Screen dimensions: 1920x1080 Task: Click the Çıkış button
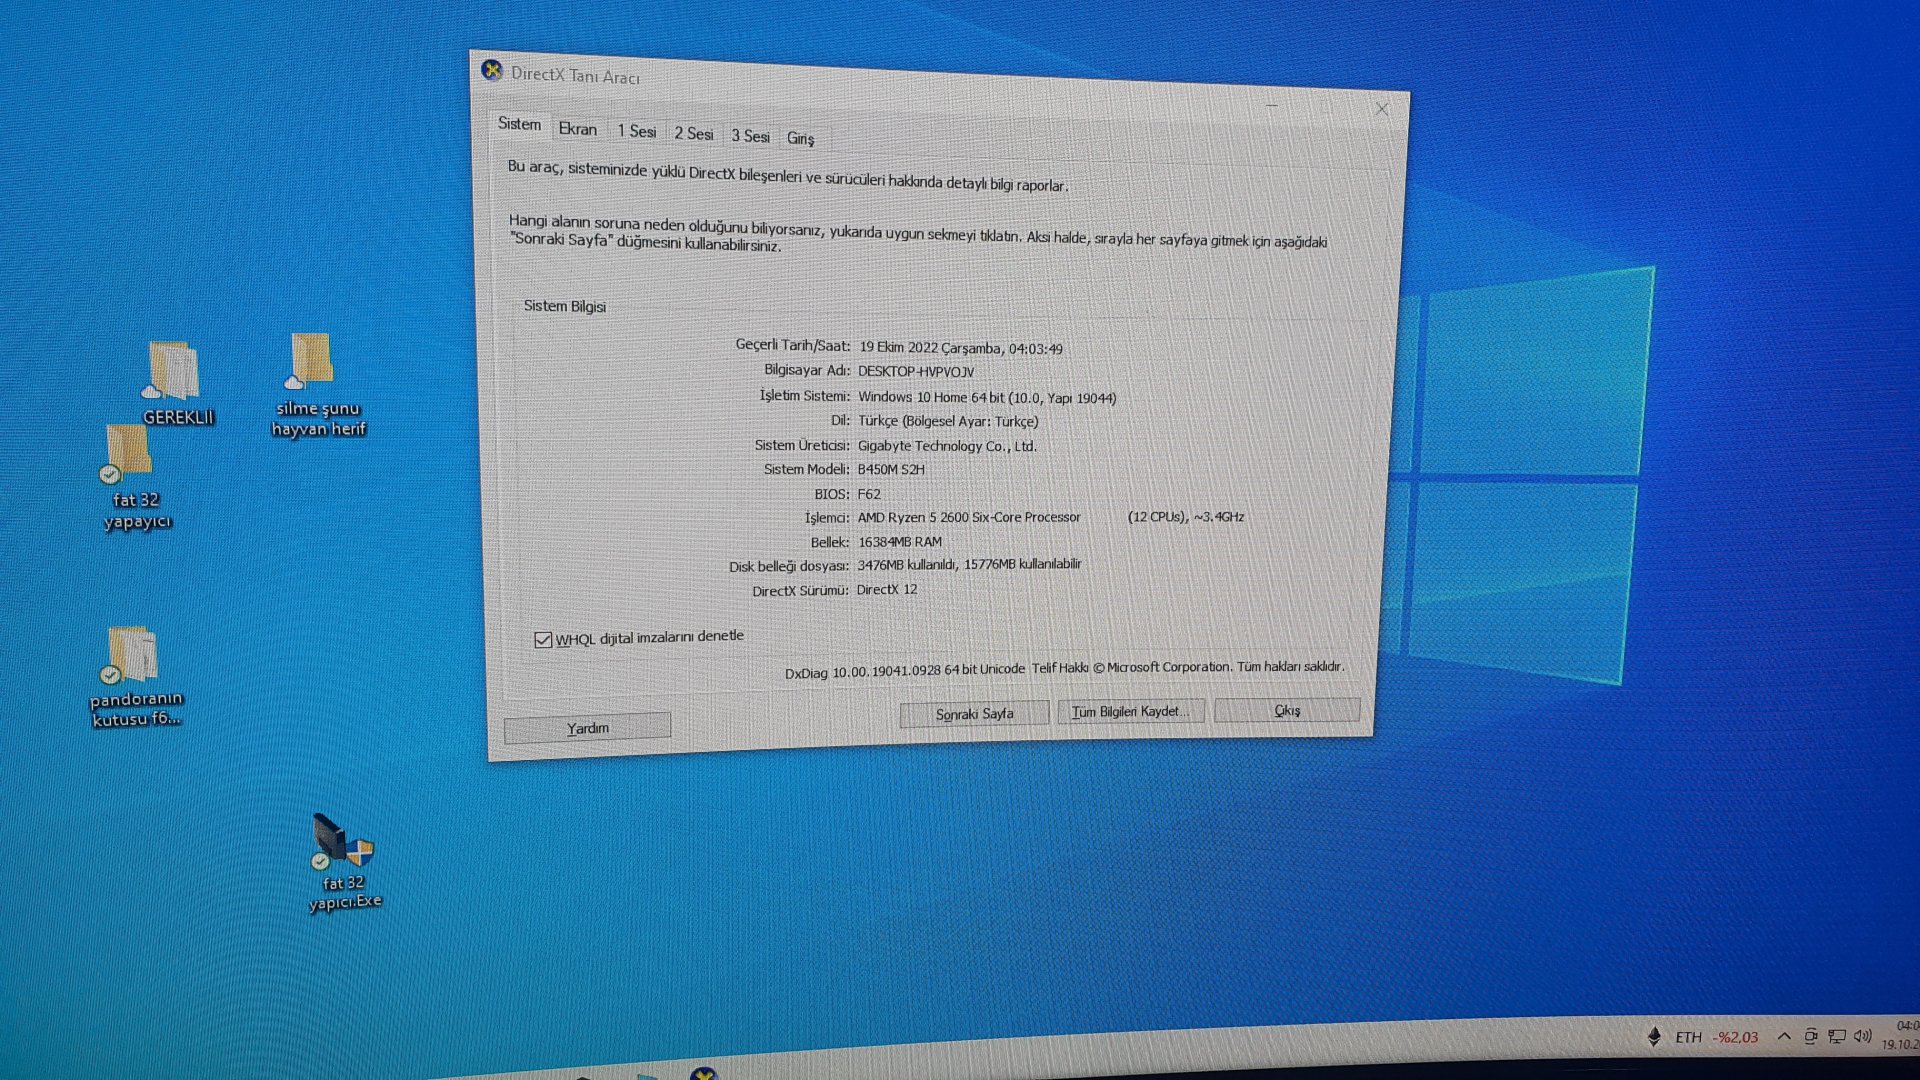(1286, 710)
